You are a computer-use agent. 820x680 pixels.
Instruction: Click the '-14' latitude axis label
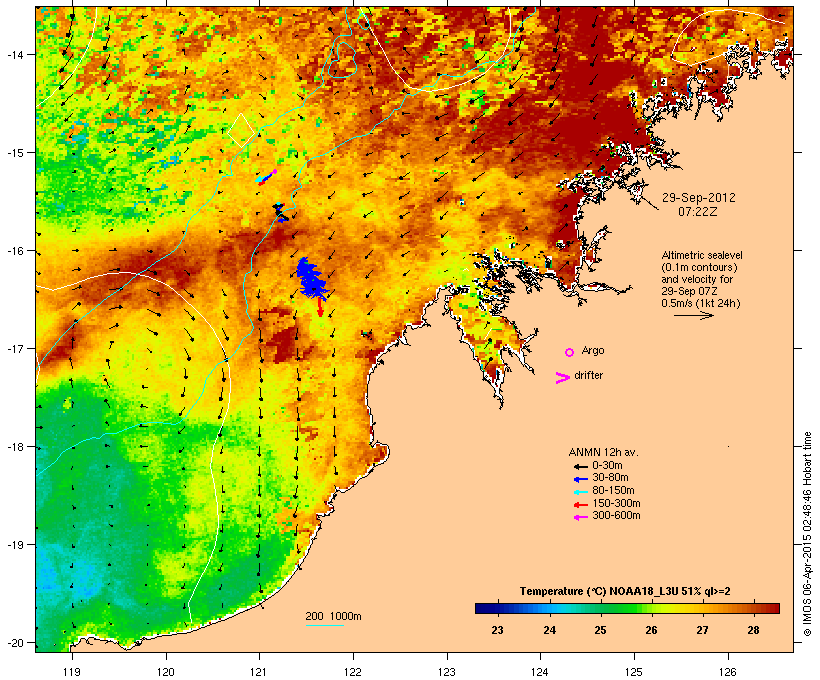click(14, 55)
